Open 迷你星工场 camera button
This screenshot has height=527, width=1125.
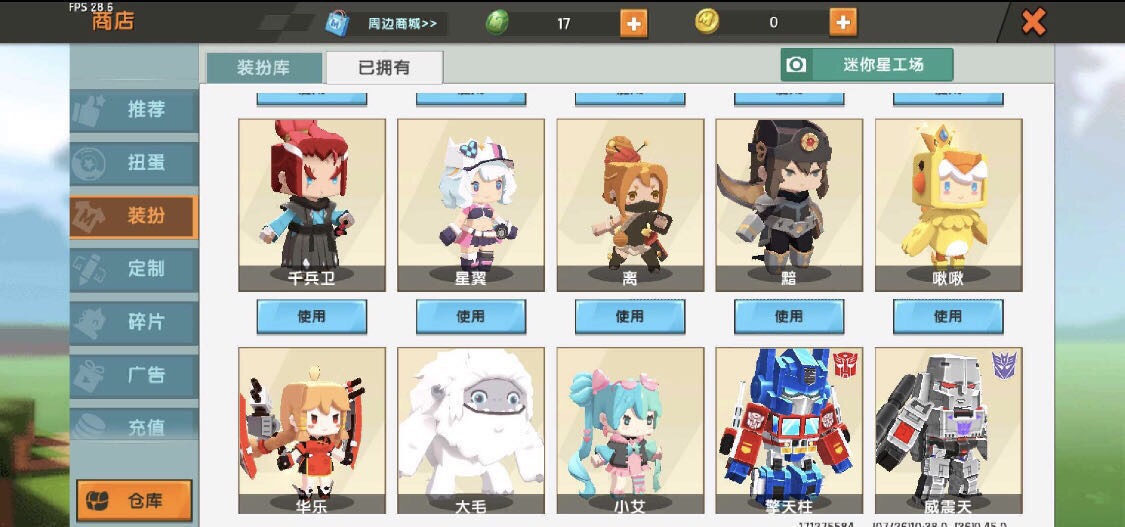[867, 65]
